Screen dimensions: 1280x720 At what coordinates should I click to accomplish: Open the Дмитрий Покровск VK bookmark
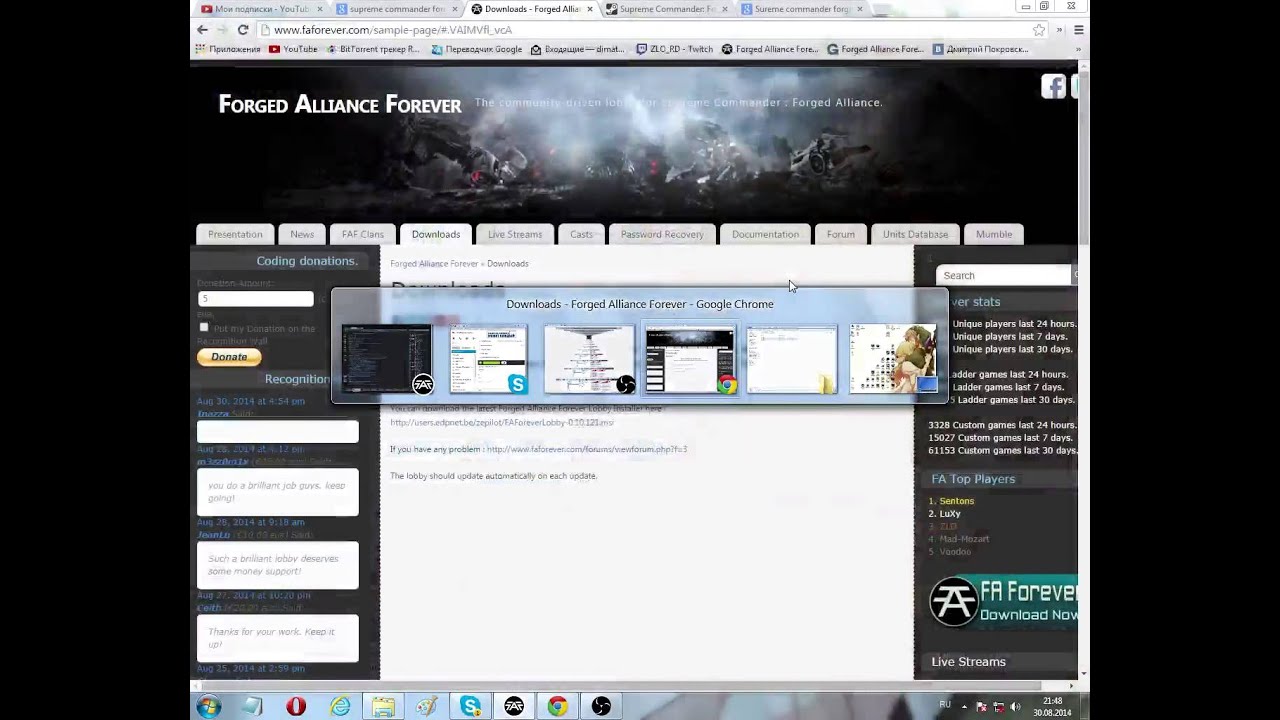click(980, 49)
